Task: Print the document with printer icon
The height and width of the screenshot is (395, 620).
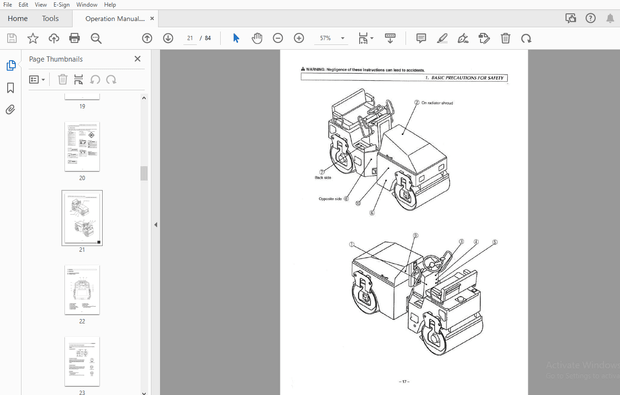Action: pyautogui.click(x=74, y=38)
